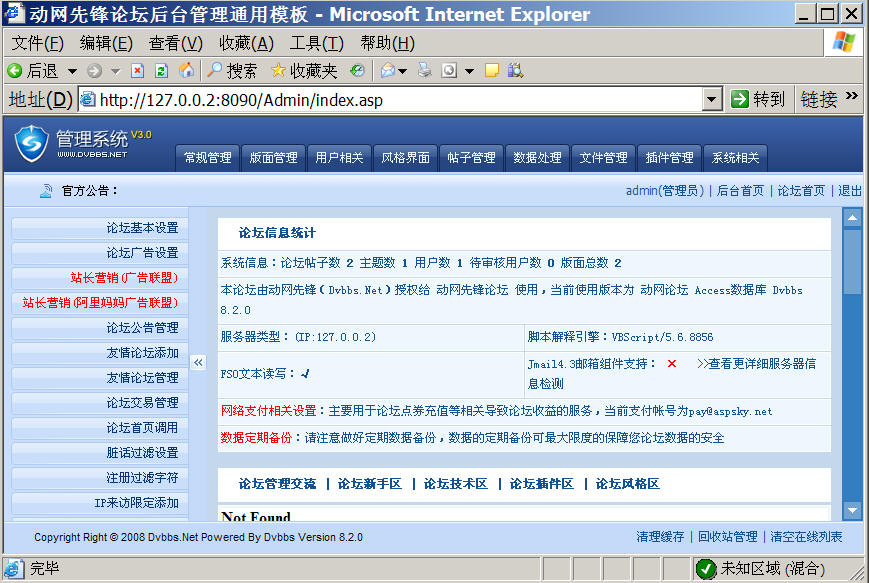The width and height of the screenshot is (869, 583).
Task: Collapse the left sidebar with « button
Action: (x=198, y=362)
